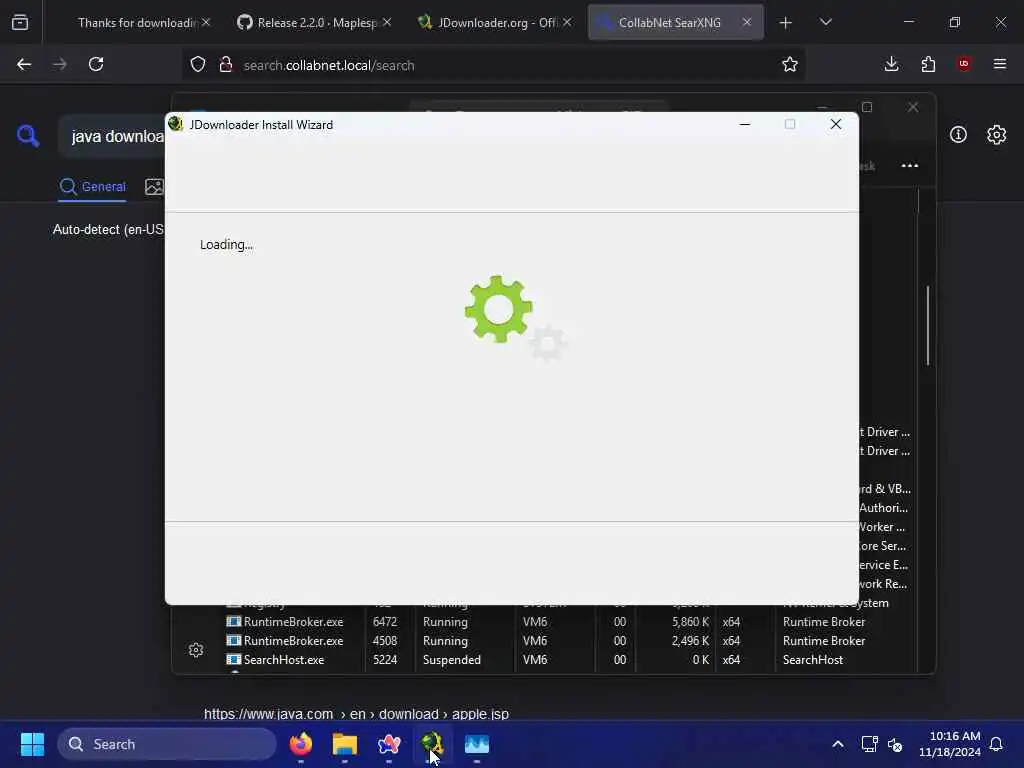This screenshot has height=768, width=1024.
Task: Maximize the Task Manager window
Action: point(867,106)
